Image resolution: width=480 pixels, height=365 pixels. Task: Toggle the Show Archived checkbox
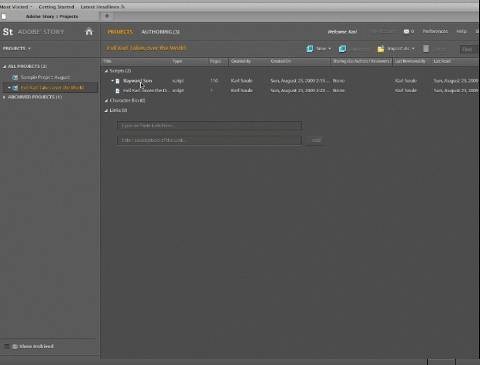click(6, 346)
